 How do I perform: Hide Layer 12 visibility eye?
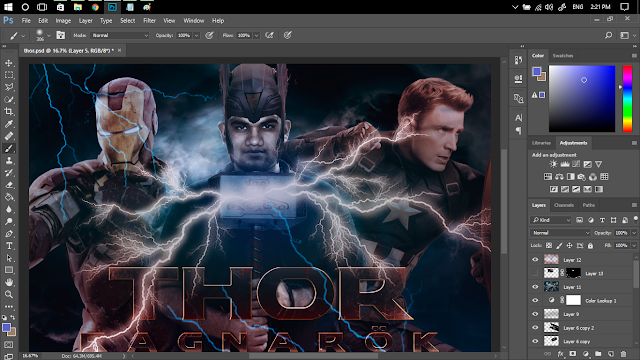coord(535,260)
